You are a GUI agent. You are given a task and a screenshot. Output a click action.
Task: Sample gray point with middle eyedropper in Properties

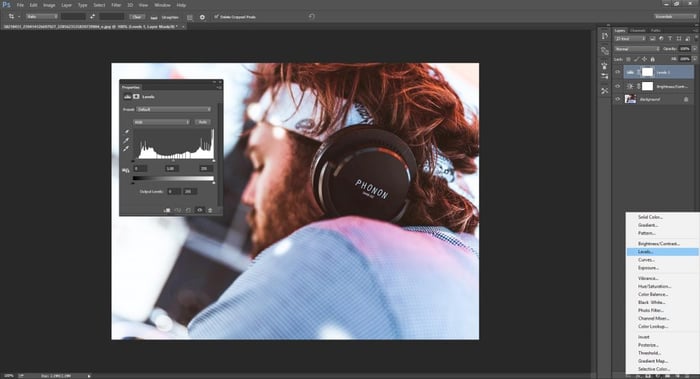coord(126,140)
